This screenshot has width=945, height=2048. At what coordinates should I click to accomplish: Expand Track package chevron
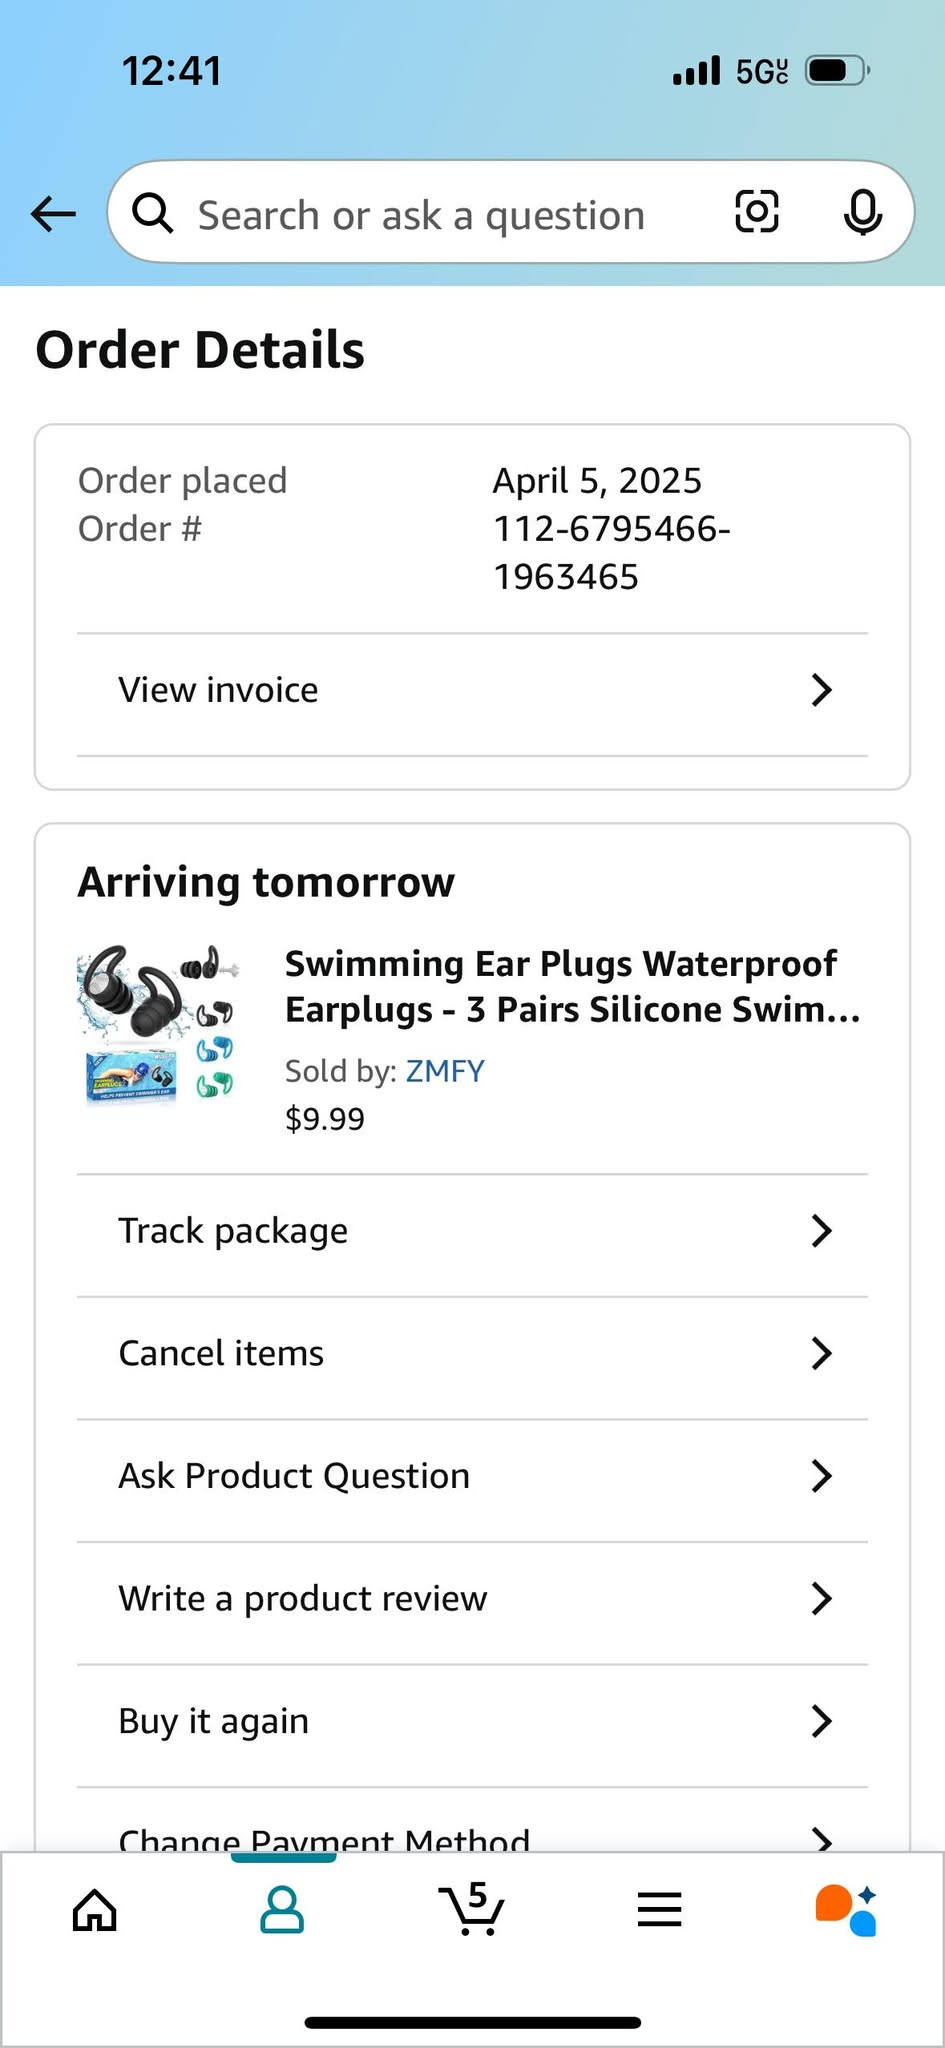(821, 1231)
